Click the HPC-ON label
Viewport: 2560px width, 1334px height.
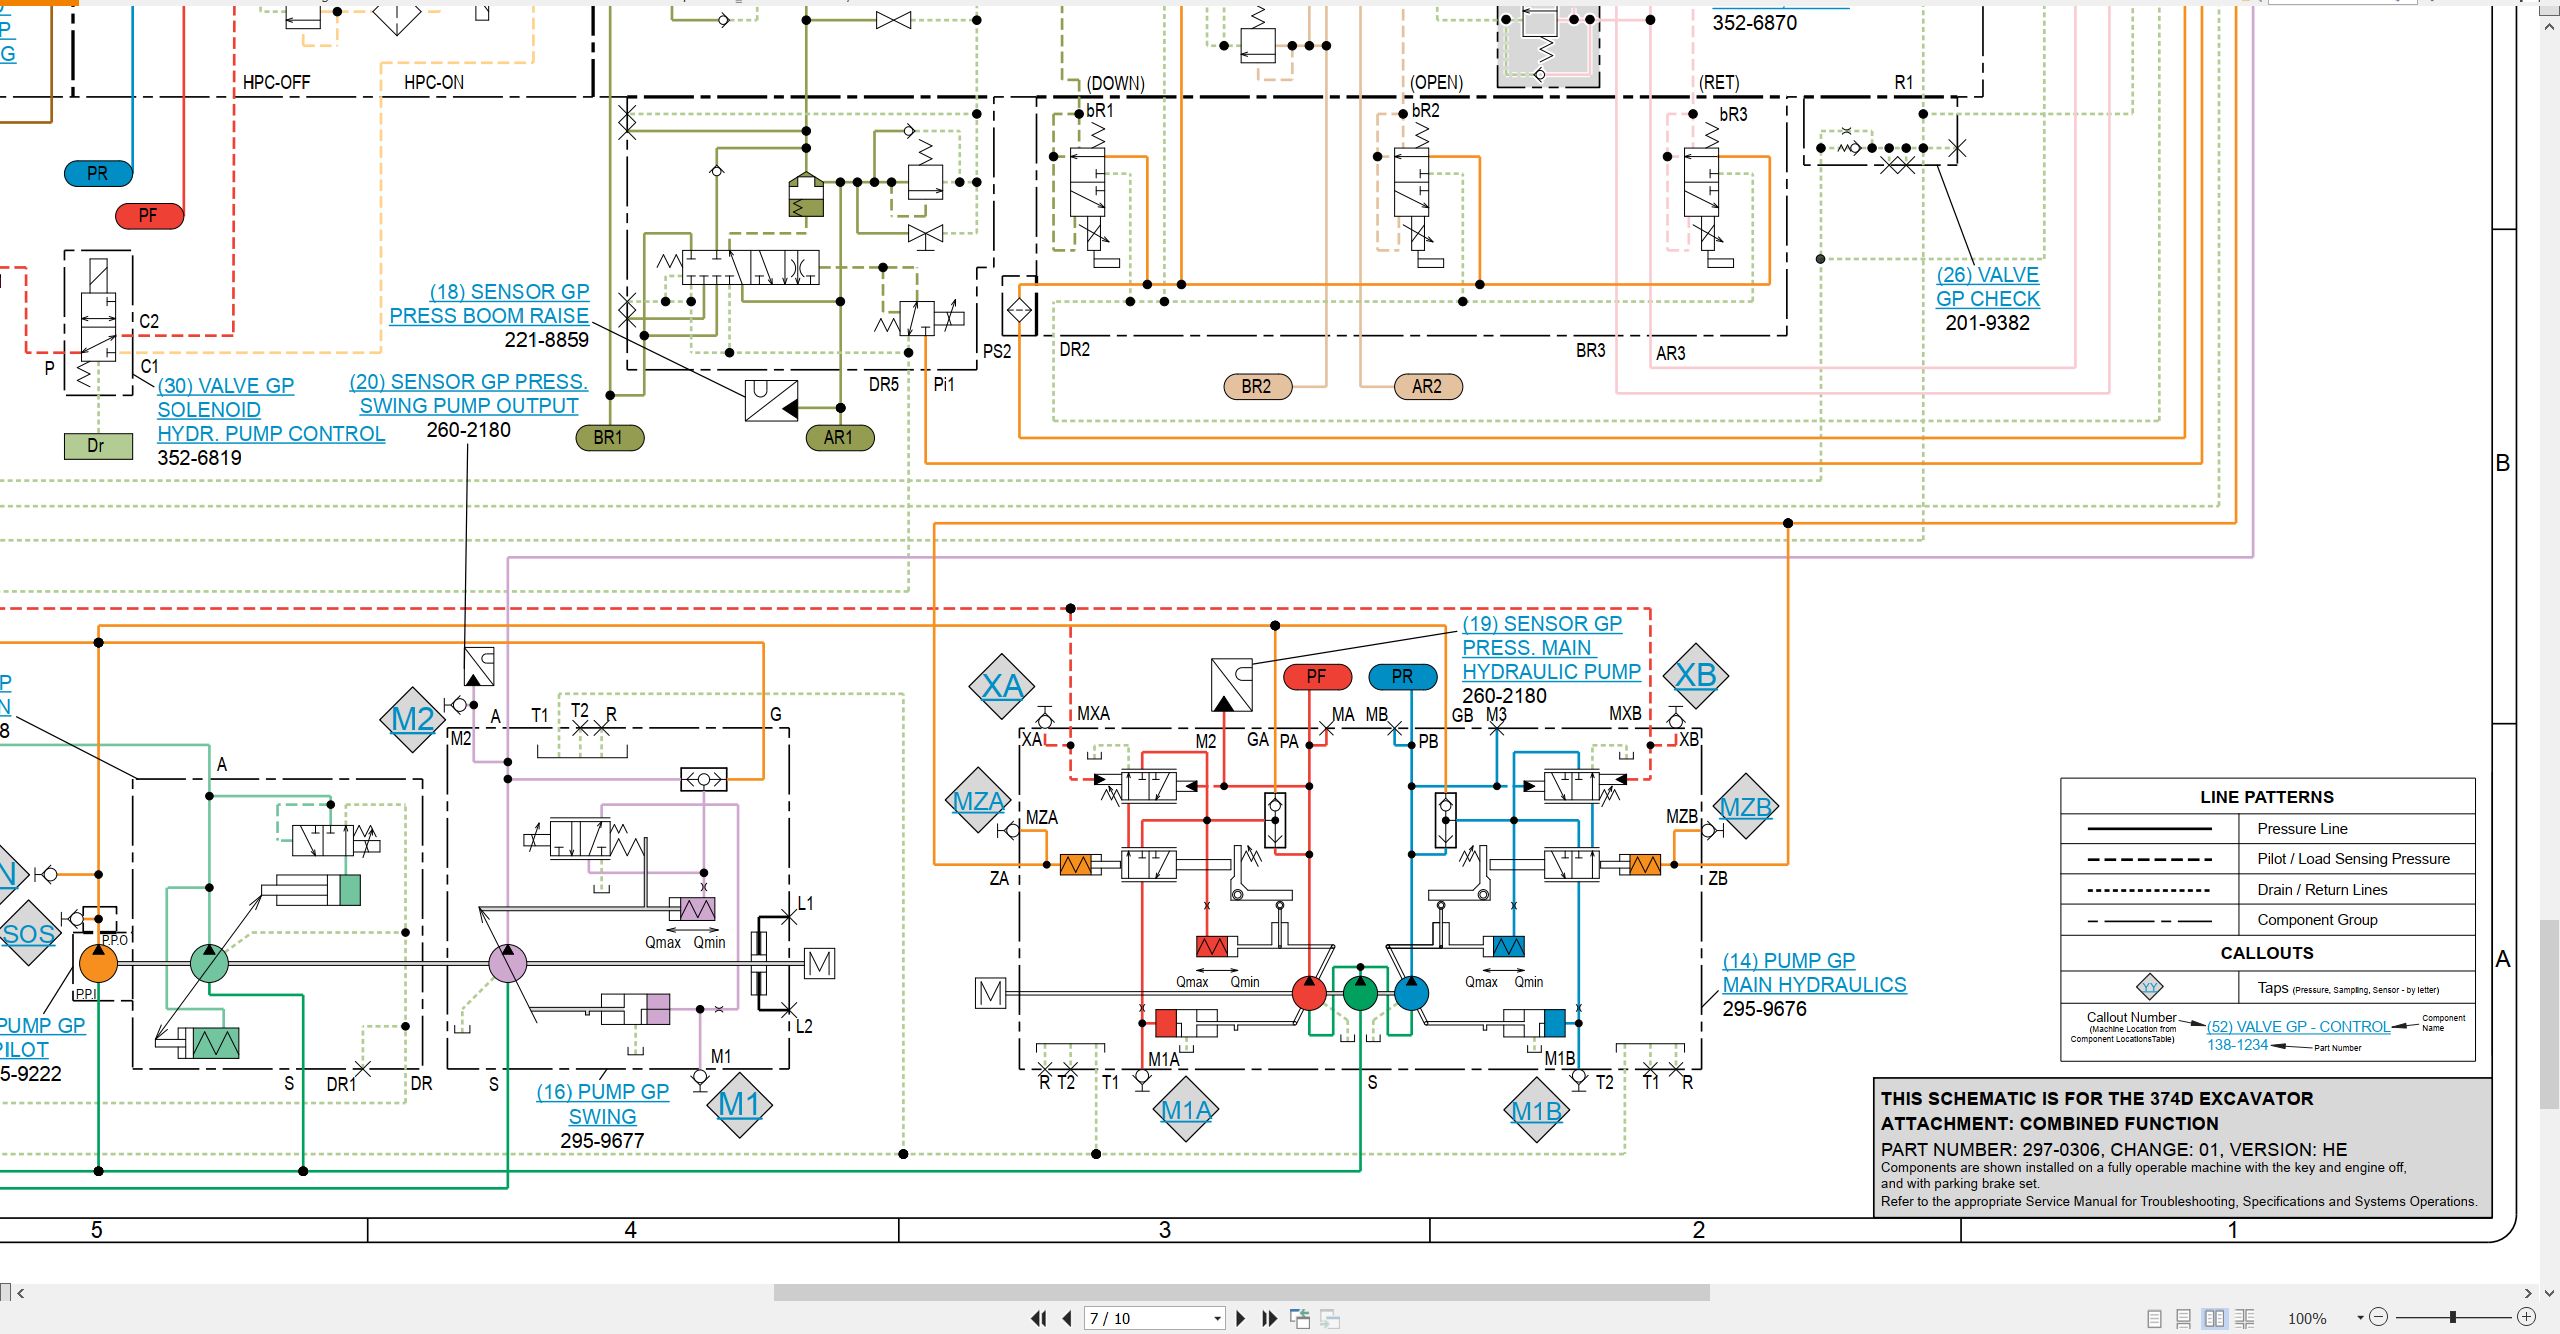(434, 82)
